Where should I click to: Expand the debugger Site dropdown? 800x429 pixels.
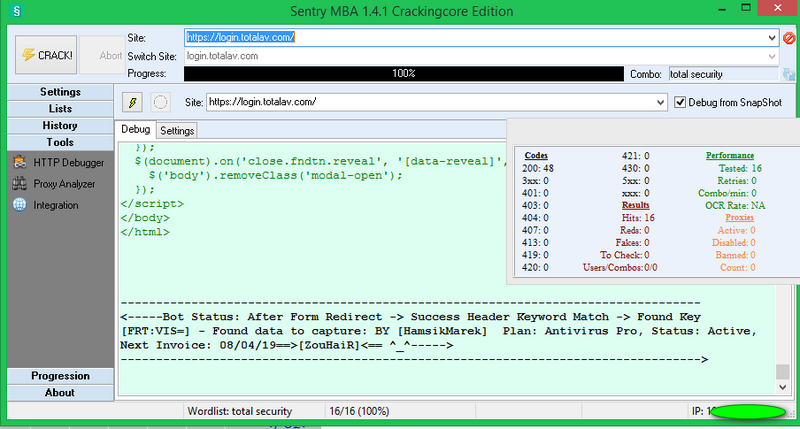coord(660,103)
